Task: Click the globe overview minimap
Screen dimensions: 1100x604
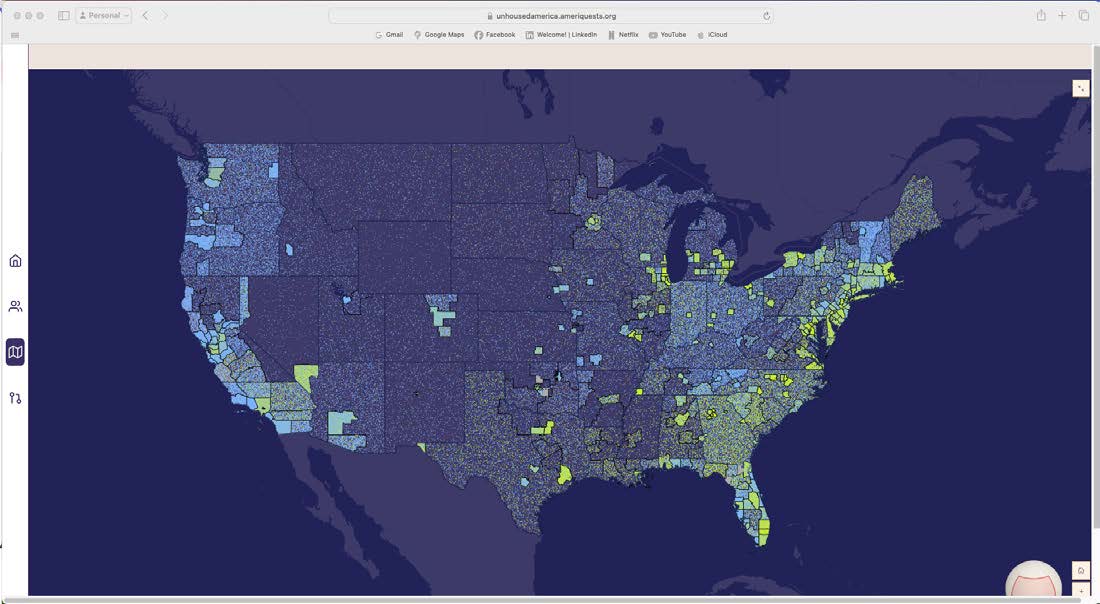Action: (1033, 581)
